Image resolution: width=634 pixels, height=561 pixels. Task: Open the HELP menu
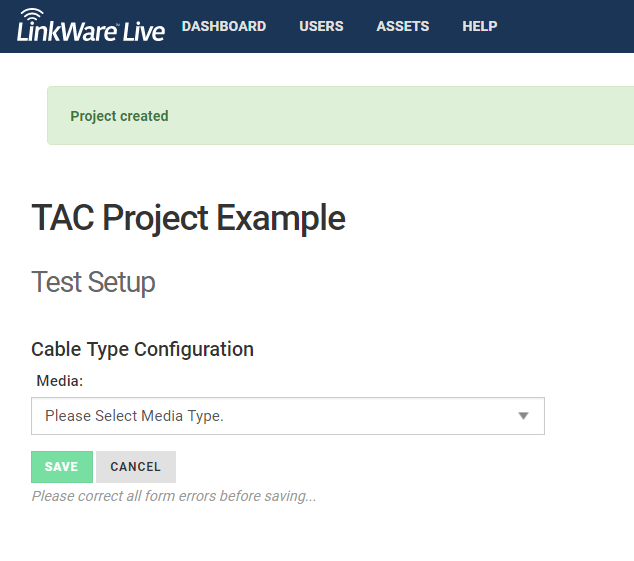(480, 26)
